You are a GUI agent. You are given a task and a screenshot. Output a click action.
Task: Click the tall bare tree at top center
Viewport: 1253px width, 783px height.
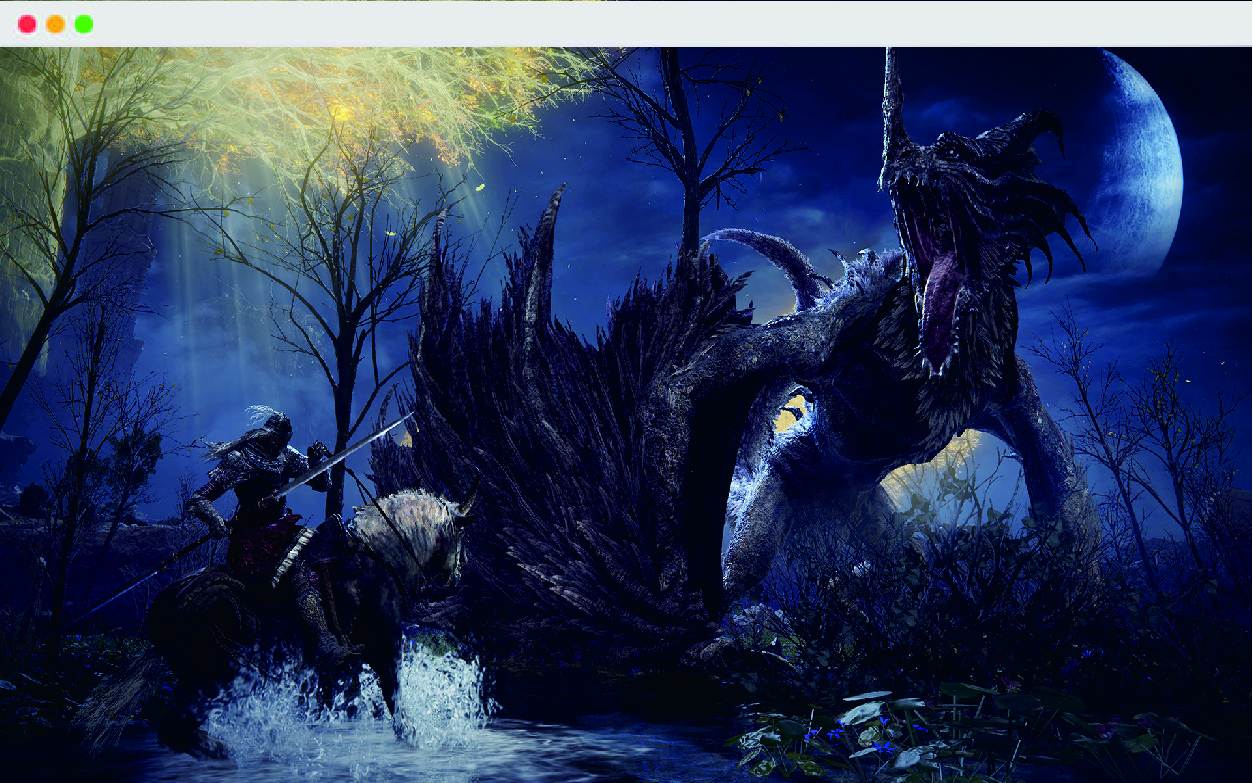(690, 150)
